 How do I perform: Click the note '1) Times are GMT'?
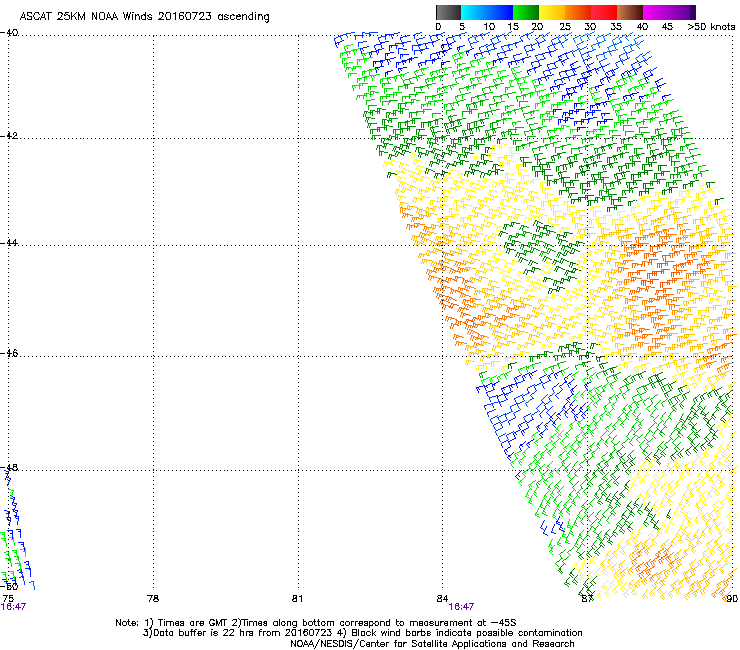[x=186, y=623]
